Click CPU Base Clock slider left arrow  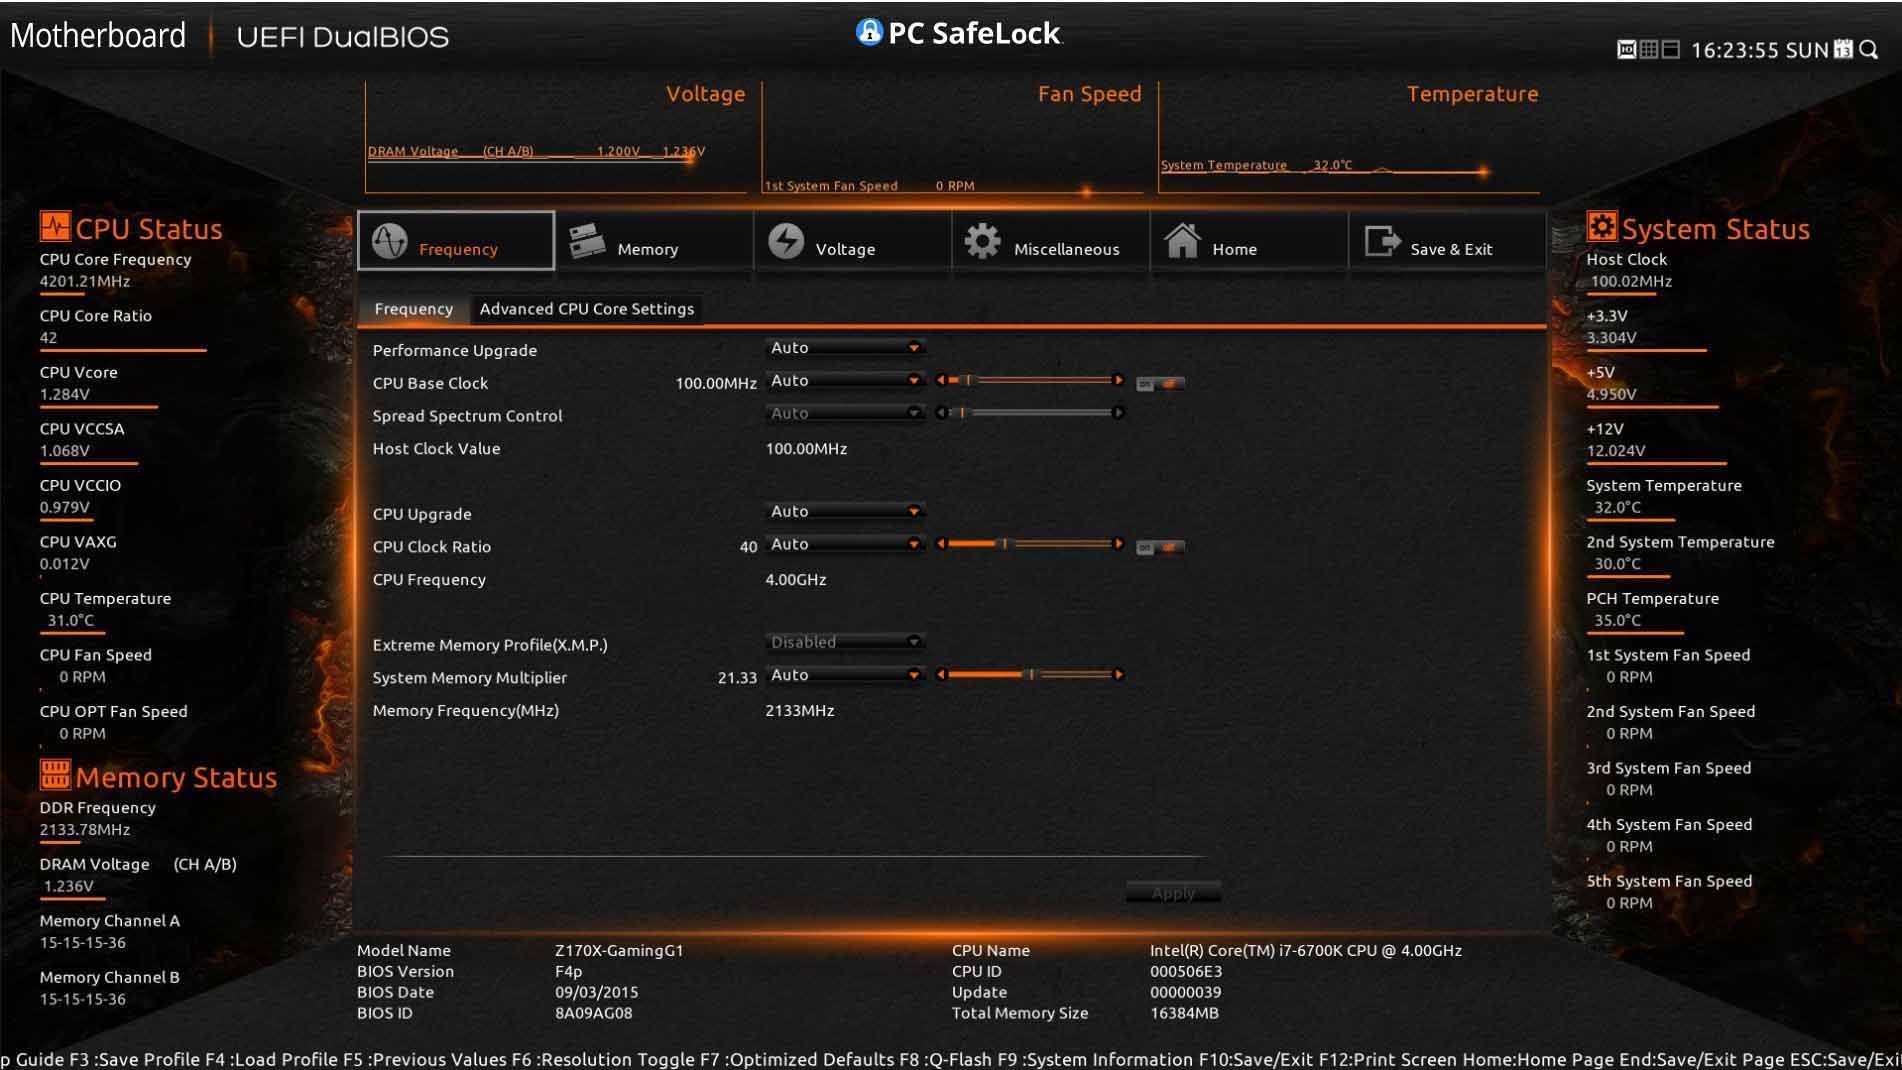tap(940, 380)
